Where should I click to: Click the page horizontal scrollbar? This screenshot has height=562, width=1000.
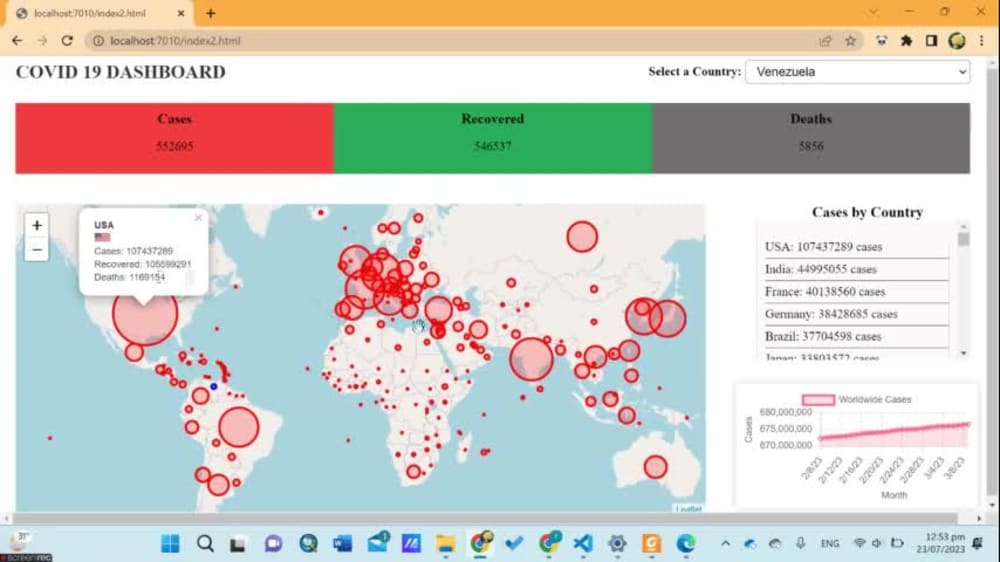(485, 518)
